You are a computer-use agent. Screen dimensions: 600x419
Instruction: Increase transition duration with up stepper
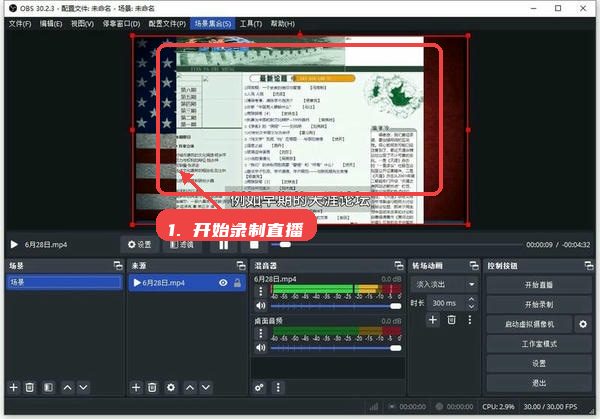pos(471,299)
